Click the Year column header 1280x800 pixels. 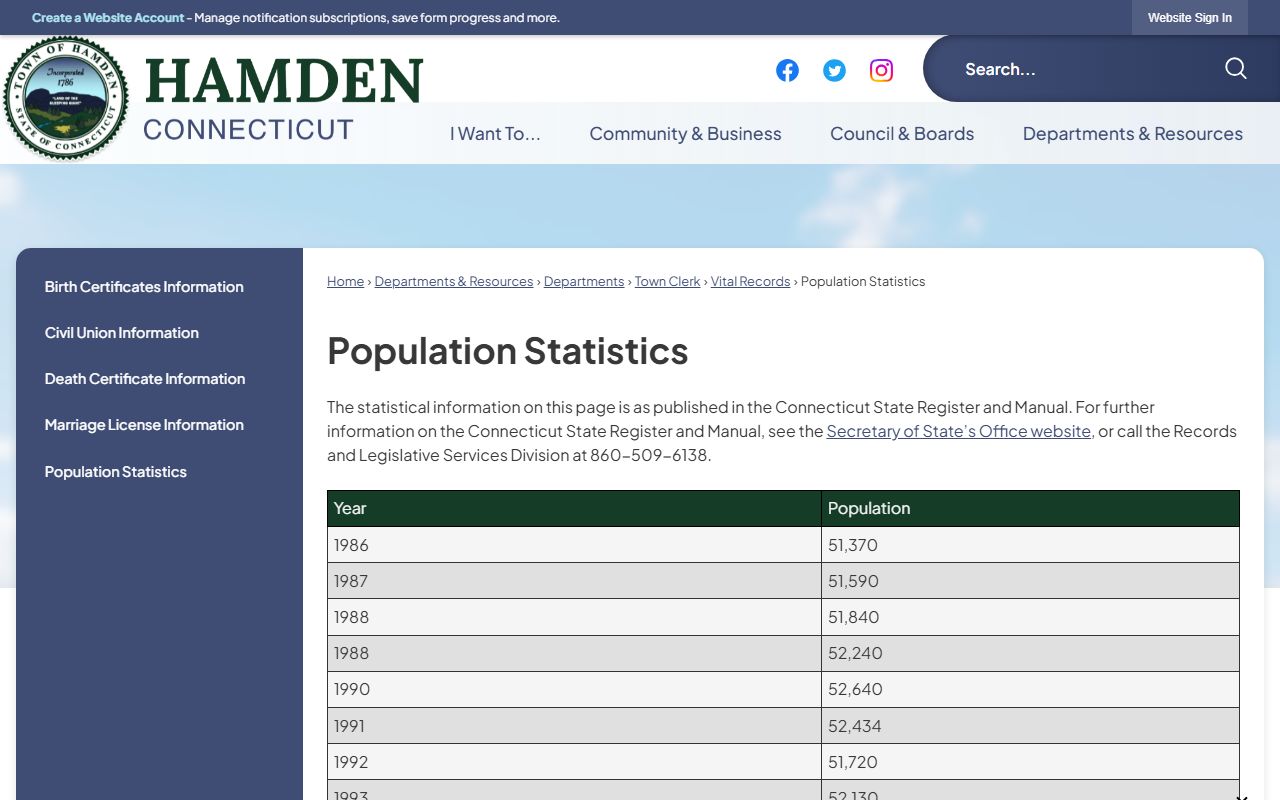point(574,508)
